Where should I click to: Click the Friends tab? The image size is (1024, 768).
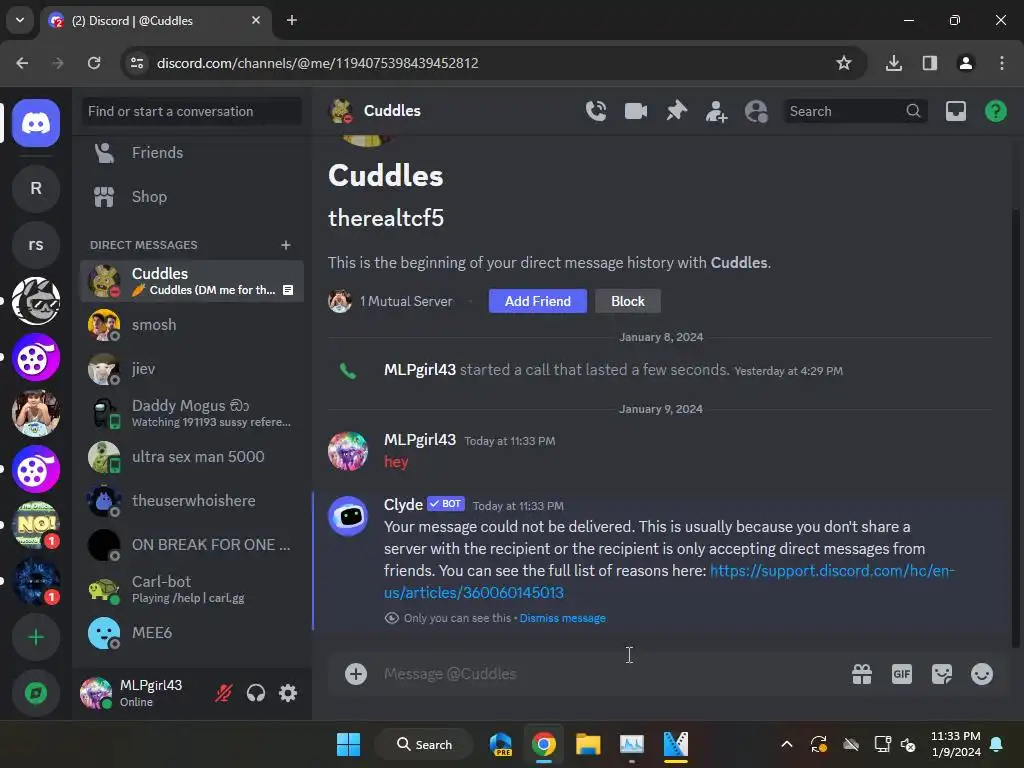[191, 153]
